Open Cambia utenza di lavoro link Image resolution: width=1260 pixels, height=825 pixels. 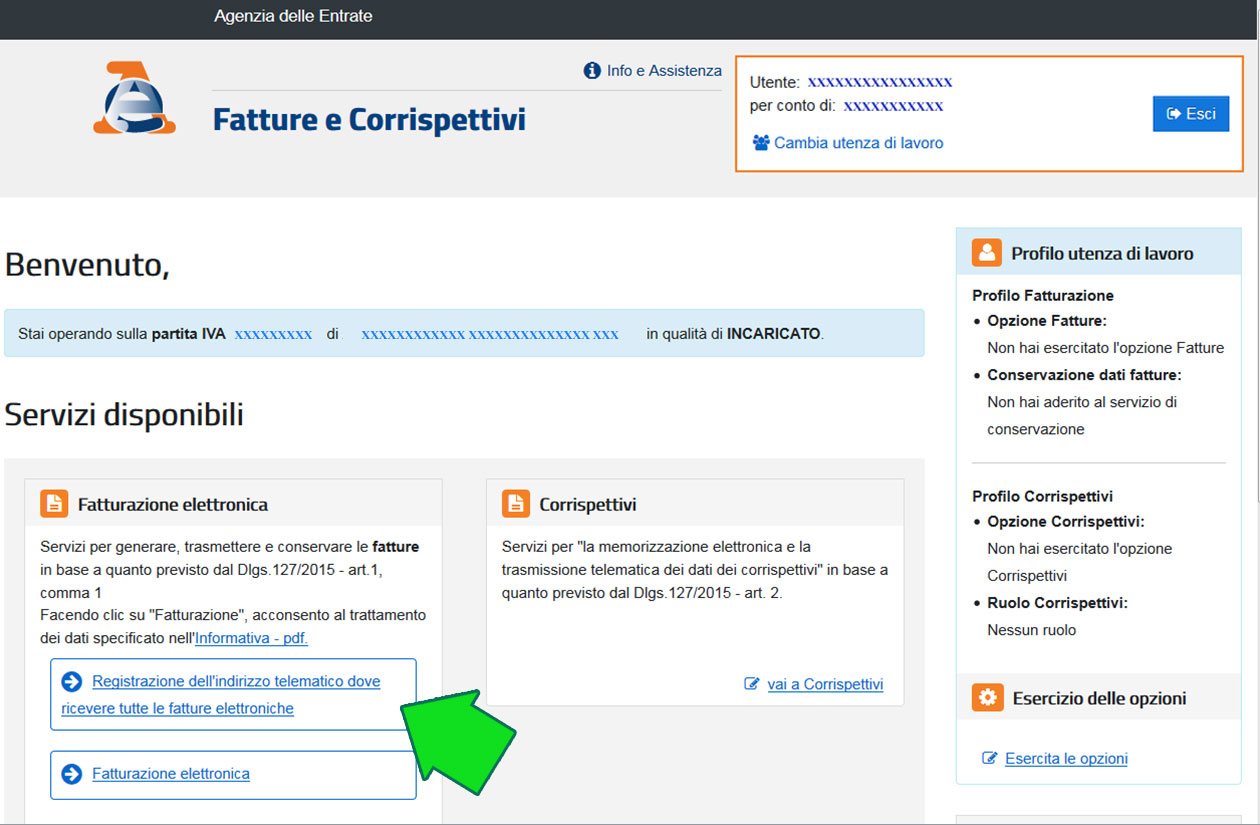(858, 143)
